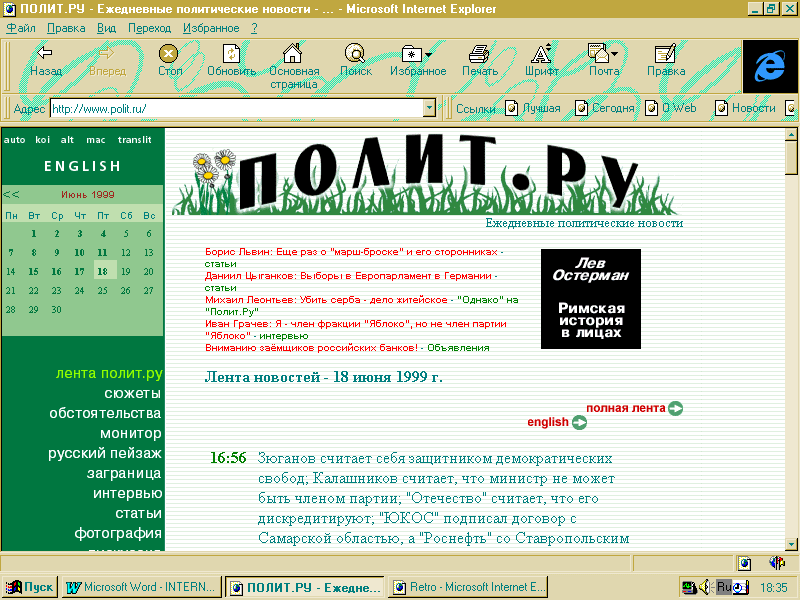Expand the Почта toolbar dropdown arrow
The height and width of the screenshot is (600, 800).
(x=614, y=54)
